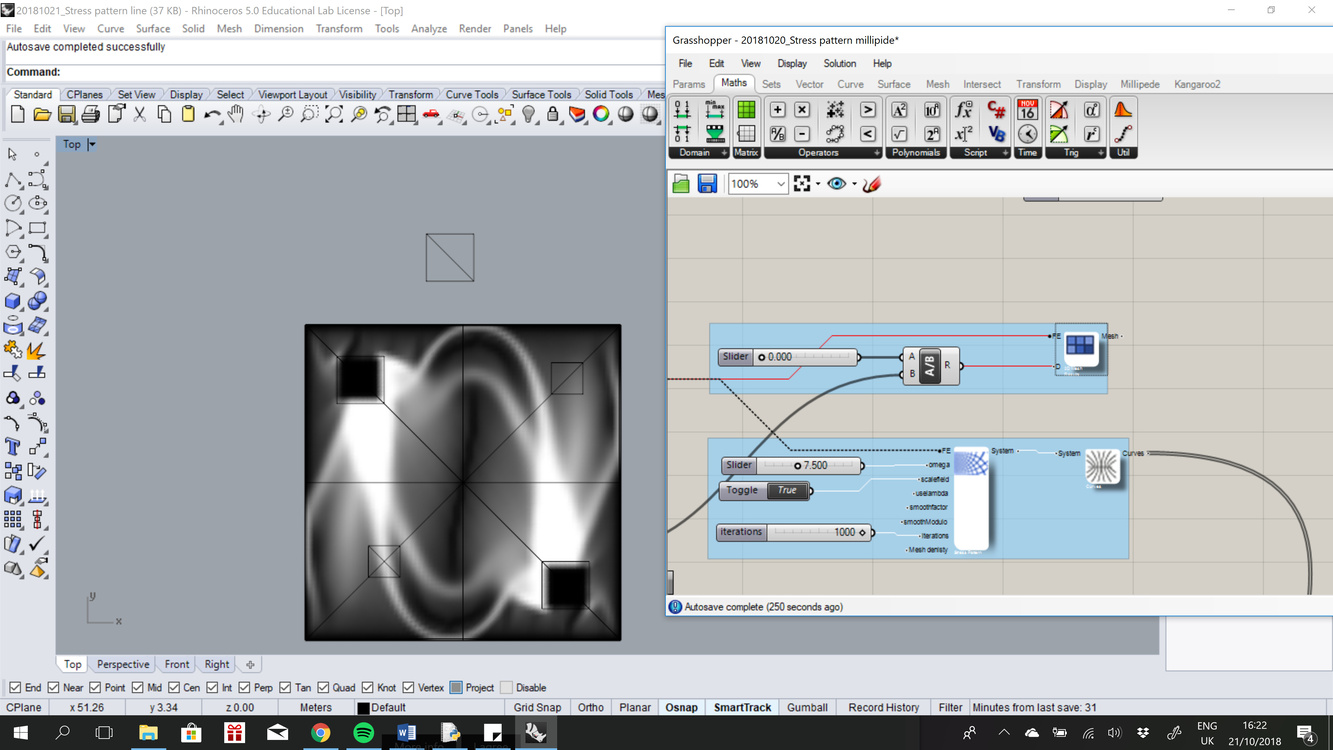
Task: Open the Analyze menu in Rhino
Action: tap(428, 29)
